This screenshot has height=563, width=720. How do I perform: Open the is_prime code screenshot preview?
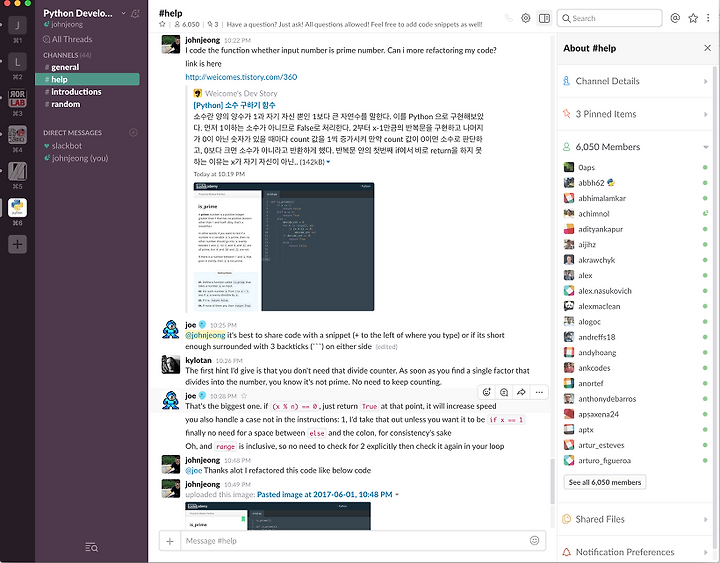284,247
